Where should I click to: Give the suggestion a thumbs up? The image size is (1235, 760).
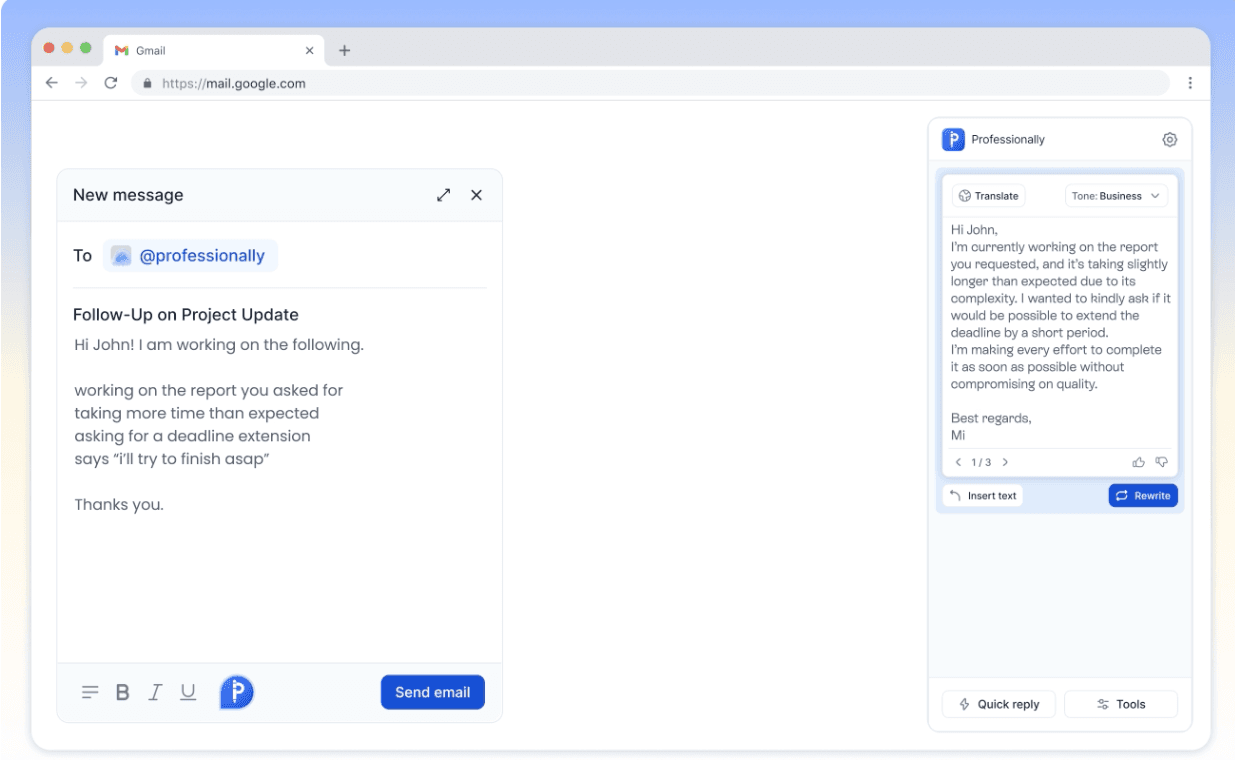pos(1138,462)
